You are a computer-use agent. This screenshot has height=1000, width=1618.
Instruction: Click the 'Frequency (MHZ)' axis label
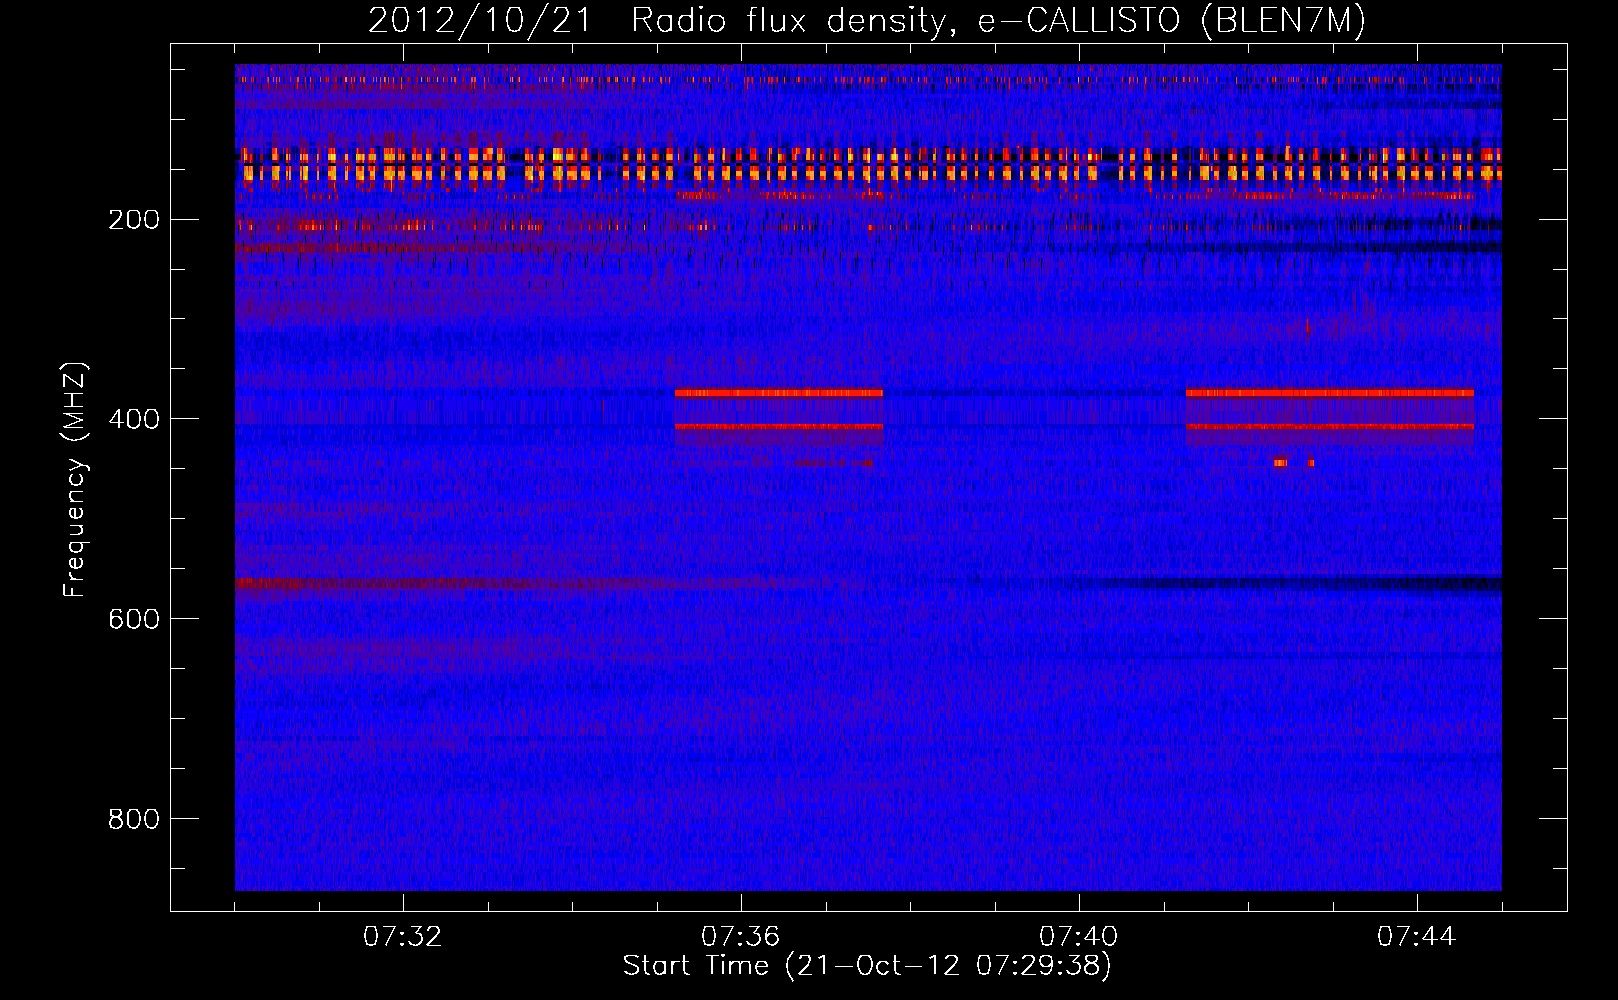click(75, 480)
